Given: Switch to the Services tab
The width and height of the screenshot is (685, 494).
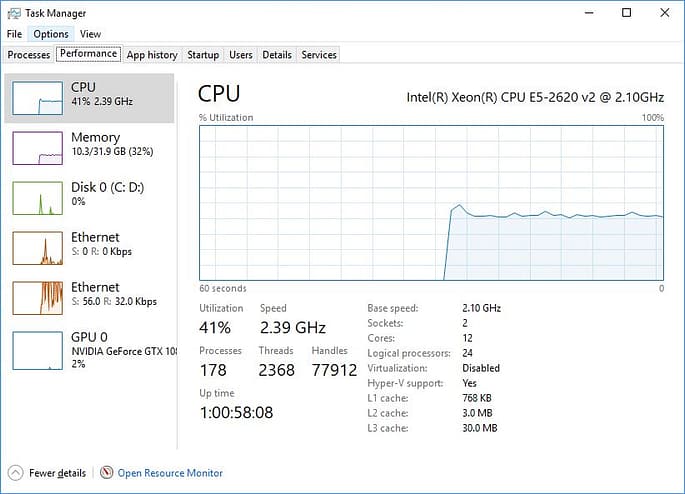Looking at the screenshot, I should pos(319,55).
